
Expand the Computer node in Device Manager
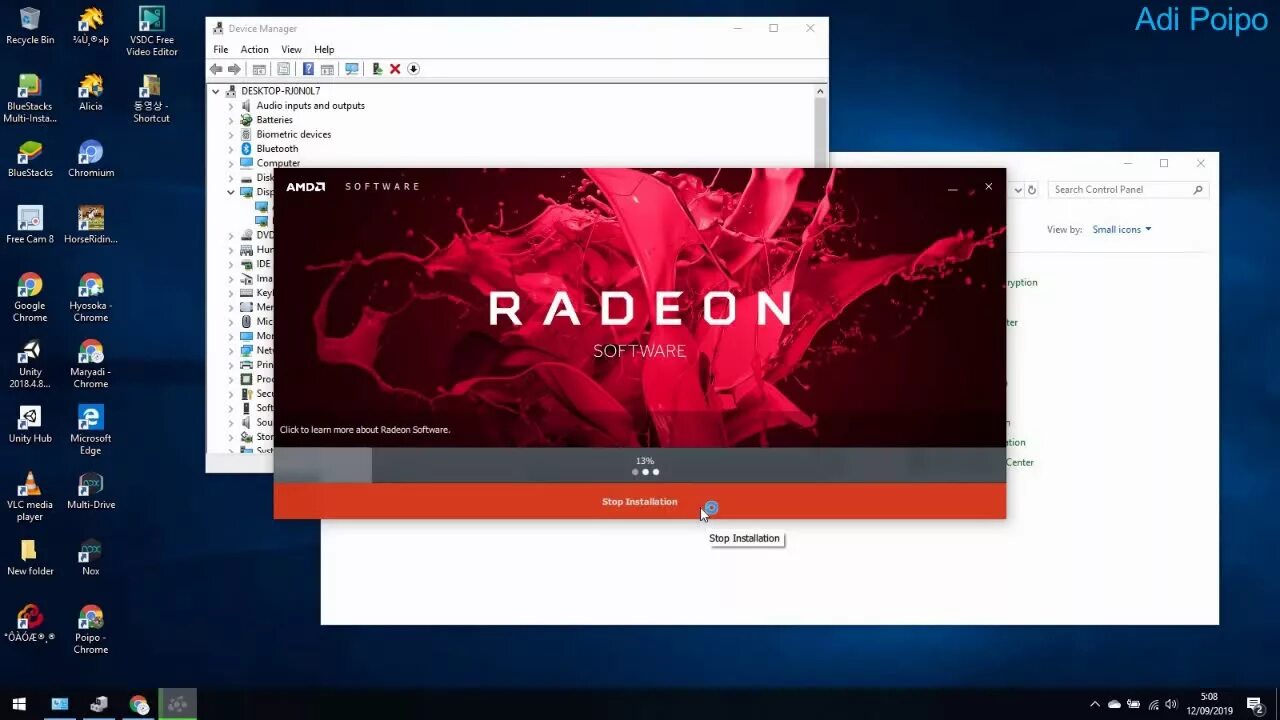point(231,163)
